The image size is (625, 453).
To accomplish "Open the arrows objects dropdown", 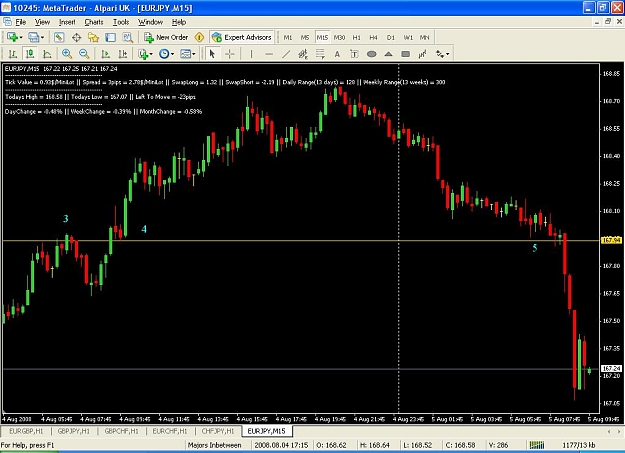I will 442,53.
